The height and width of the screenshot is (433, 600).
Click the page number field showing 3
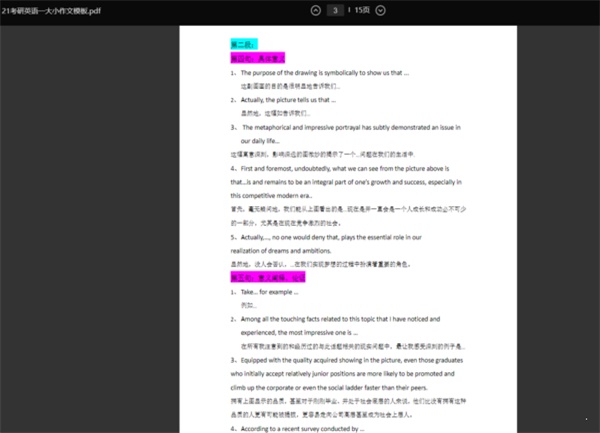click(335, 10)
